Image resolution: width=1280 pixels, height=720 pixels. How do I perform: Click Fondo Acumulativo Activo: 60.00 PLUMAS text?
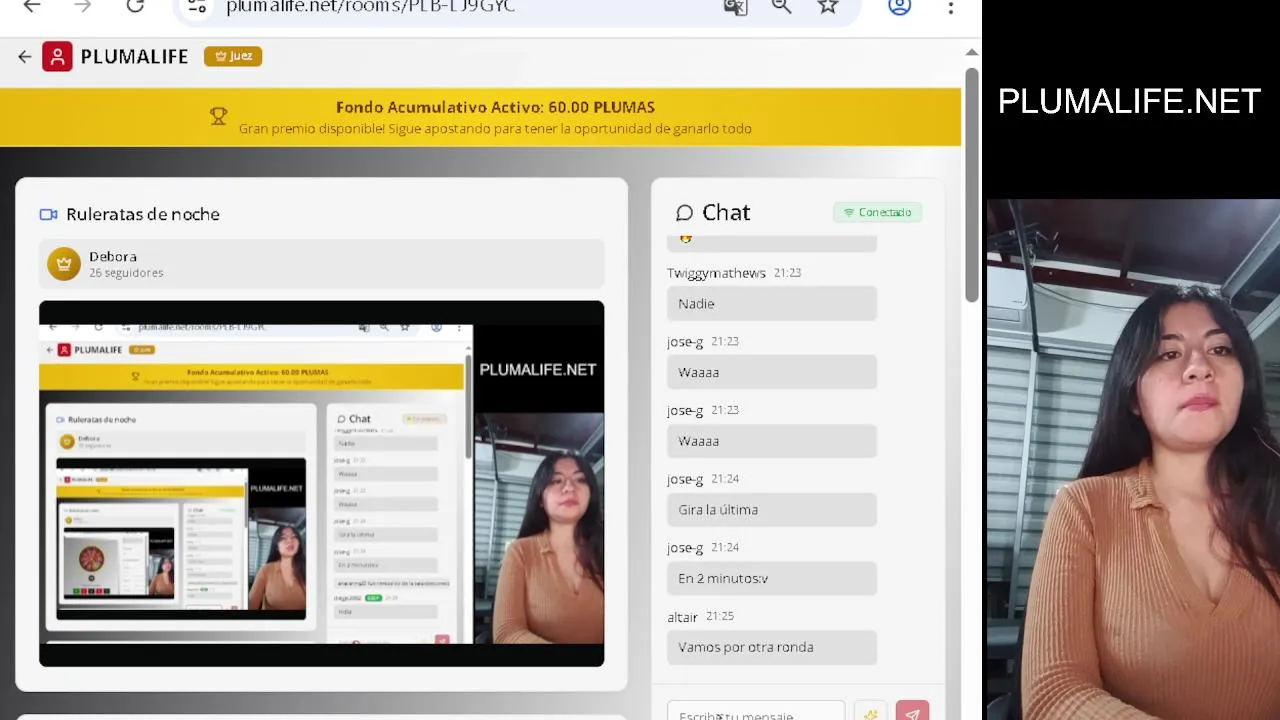click(x=495, y=107)
